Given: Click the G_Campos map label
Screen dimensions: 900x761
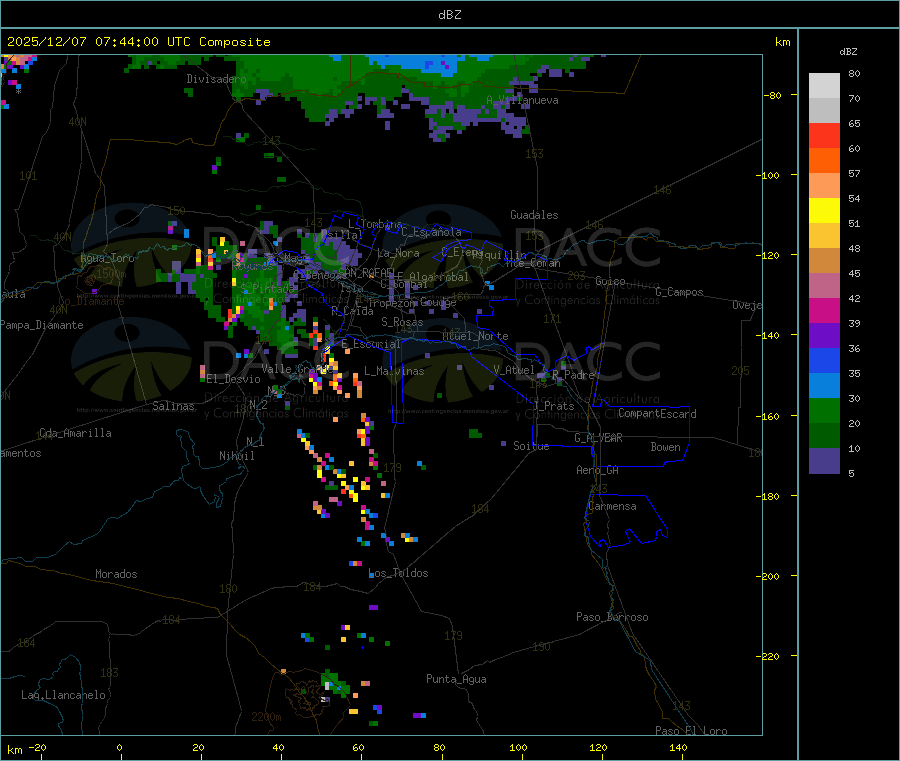Looking at the screenshot, I should 679,292.
